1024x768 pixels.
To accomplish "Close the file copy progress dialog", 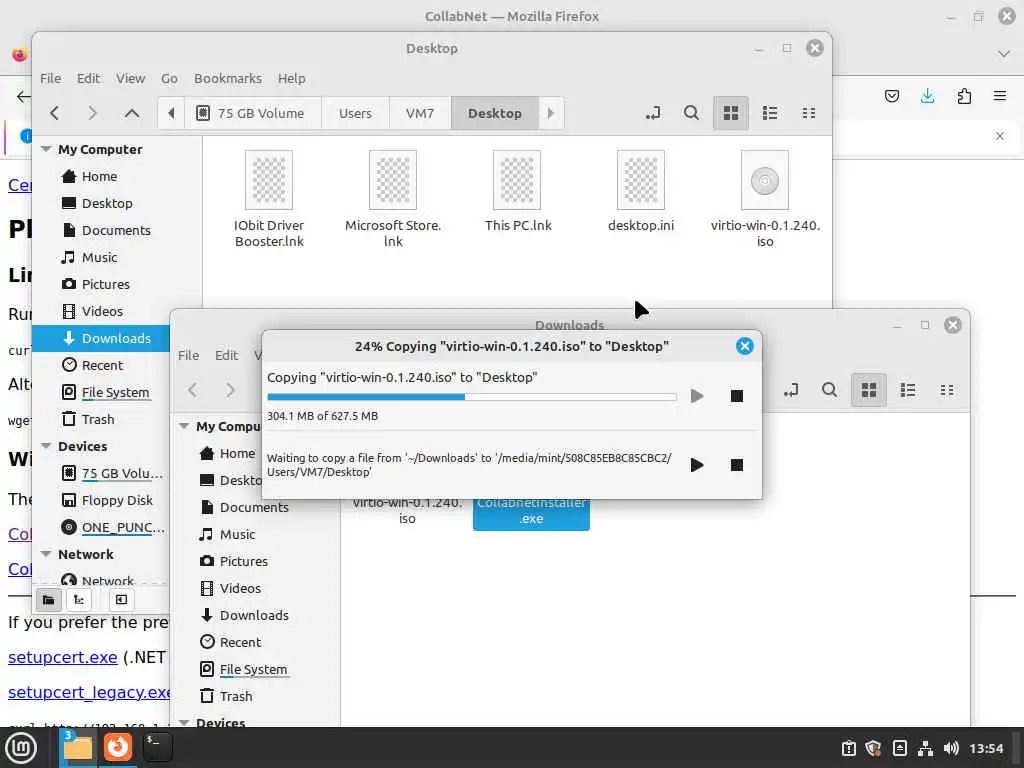I will [744, 346].
